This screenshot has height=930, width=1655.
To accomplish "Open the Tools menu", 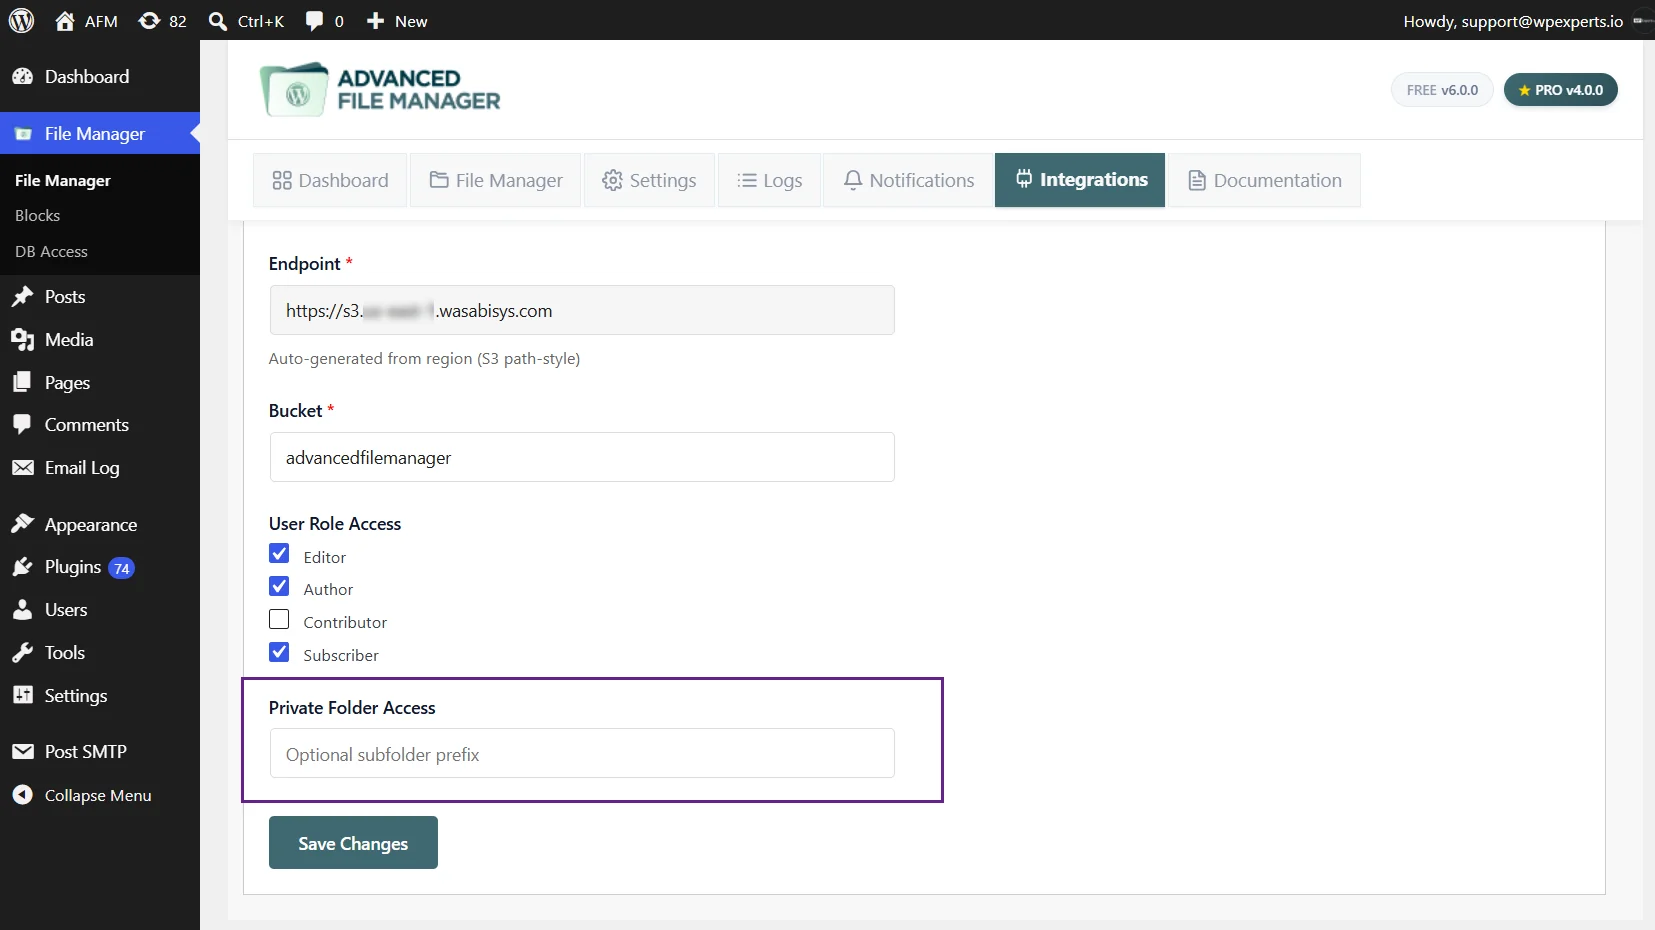I will 100,652.
